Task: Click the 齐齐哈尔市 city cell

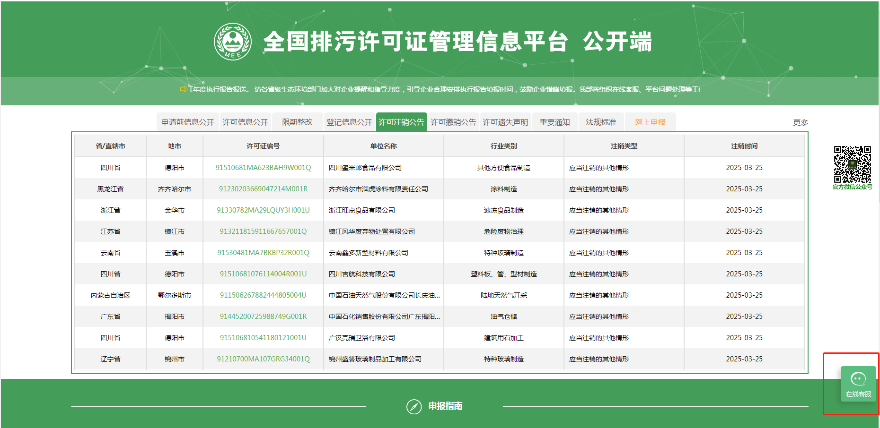Action: pyautogui.click(x=175, y=189)
